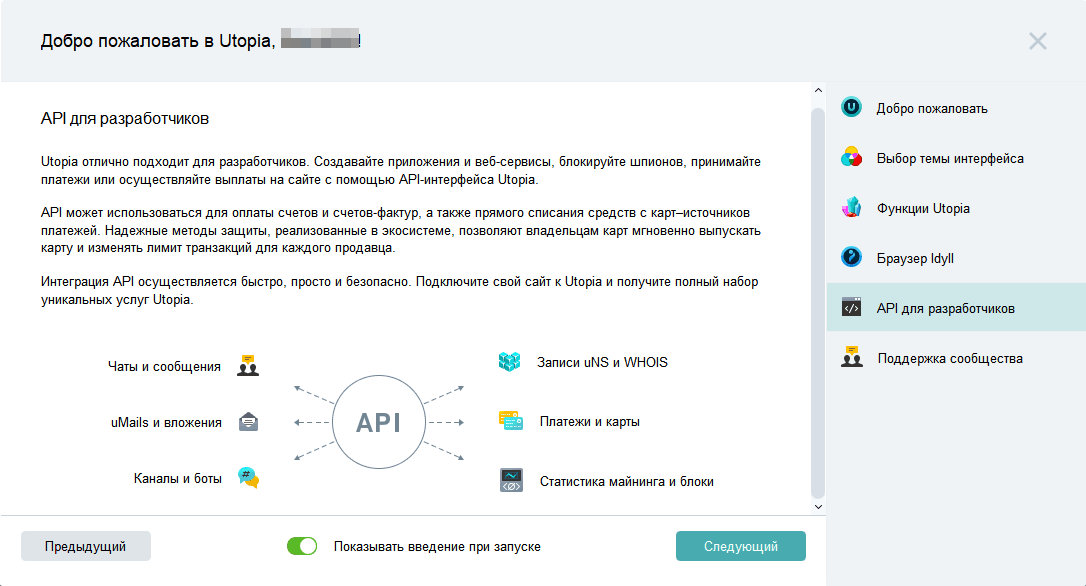Click the uMails и вложения label
Viewport: 1086px width, 586px height.
(x=166, y=423)
